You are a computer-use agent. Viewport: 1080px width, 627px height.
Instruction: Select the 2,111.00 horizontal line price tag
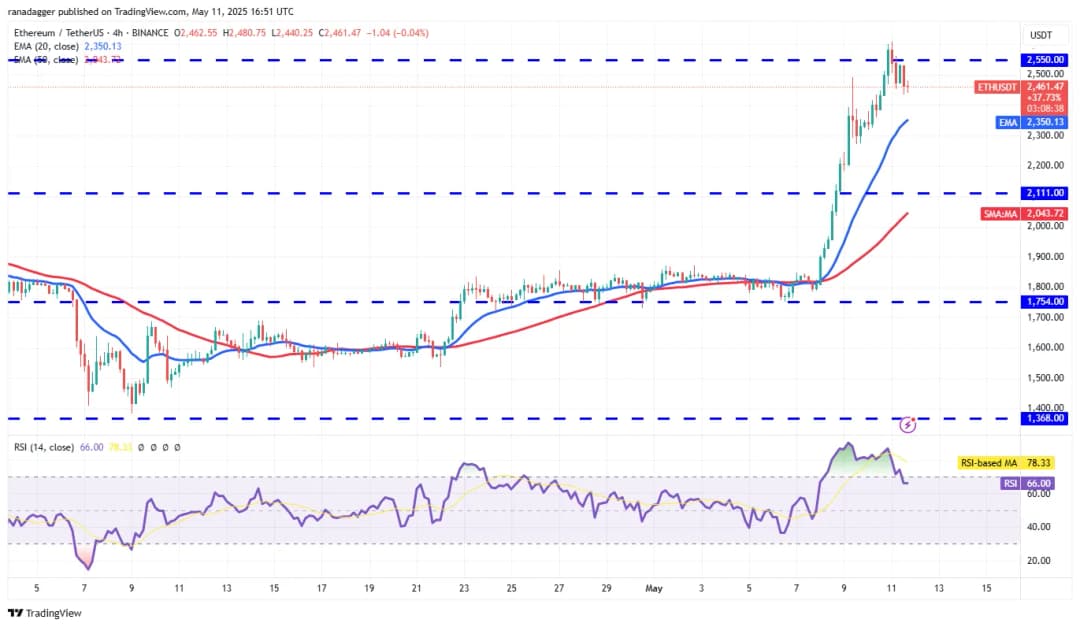tap(1043, 193)
